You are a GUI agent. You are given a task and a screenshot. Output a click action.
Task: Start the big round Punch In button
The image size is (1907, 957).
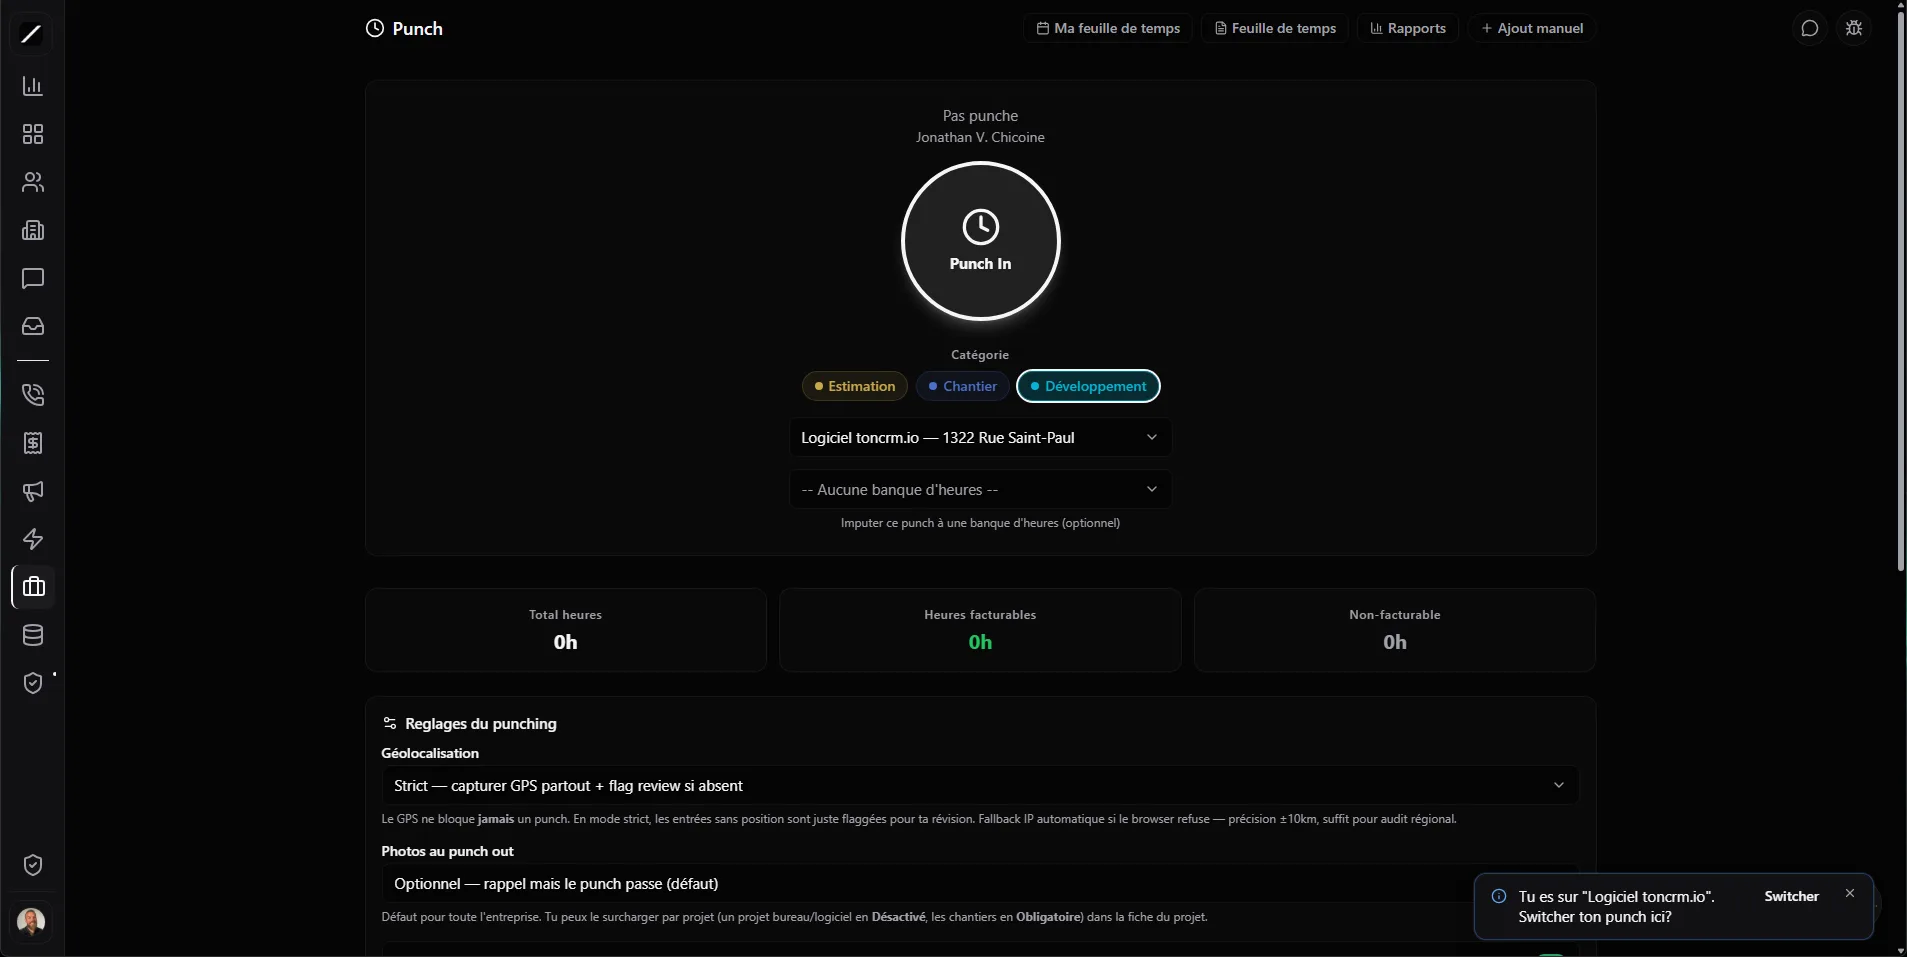(980, 241)
